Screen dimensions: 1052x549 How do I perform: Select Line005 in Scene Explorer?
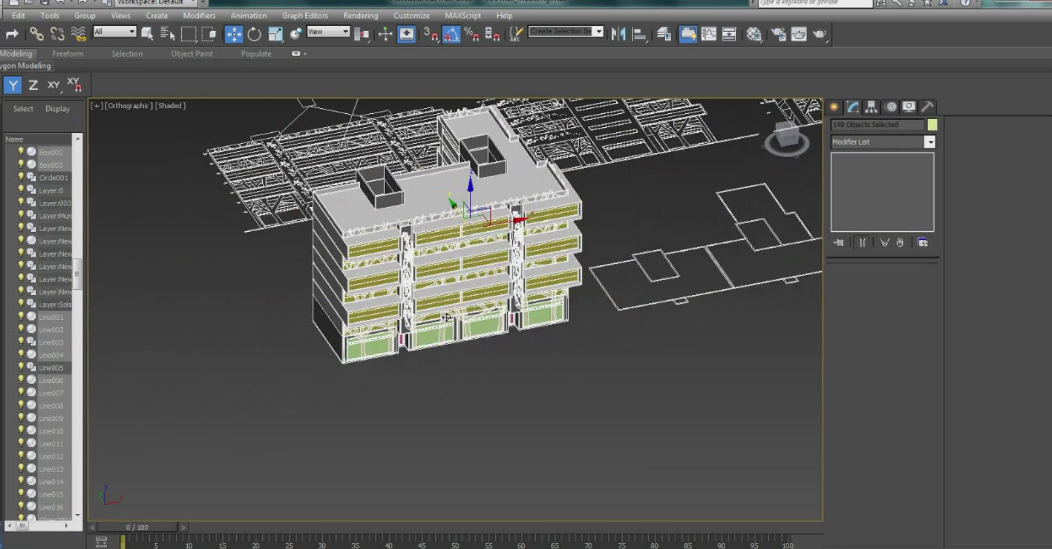pyautogui.click(x=51, y=368)
